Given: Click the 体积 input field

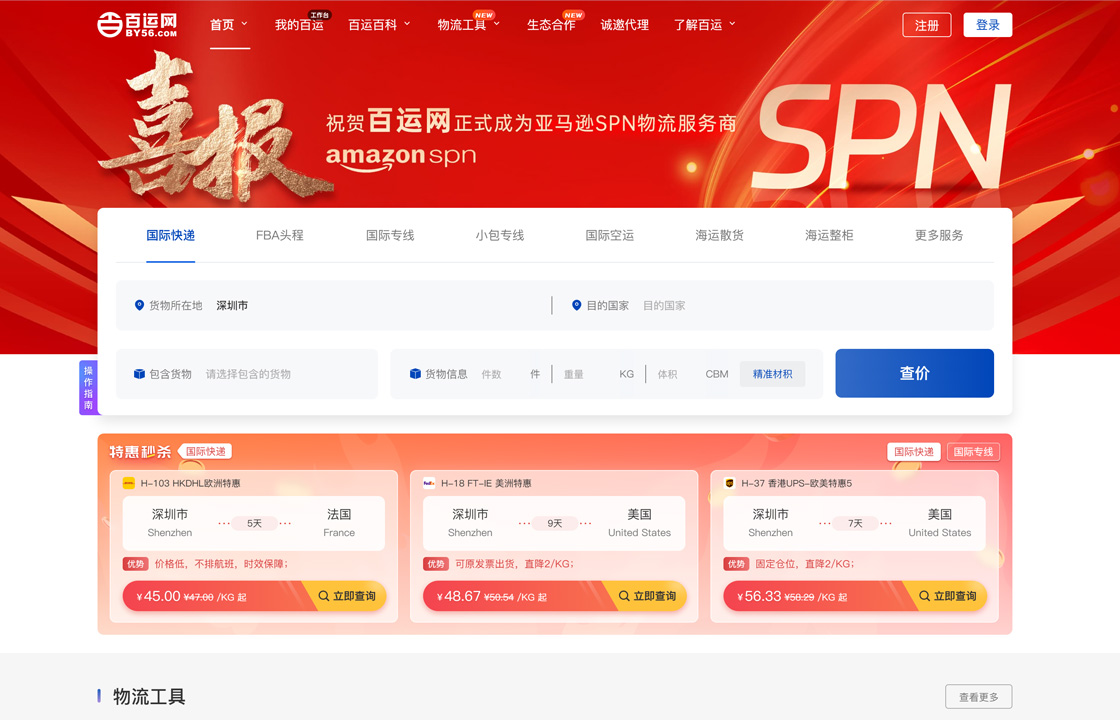Looking at the screenshot, I should [x=677, y=374].
